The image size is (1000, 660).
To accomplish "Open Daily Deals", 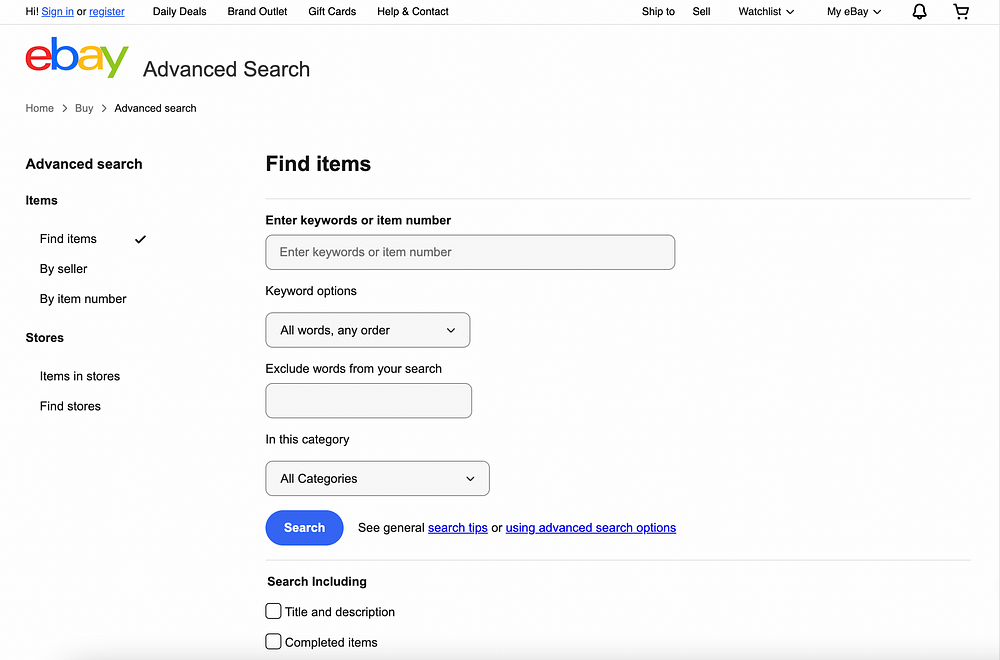I will [x=179, y=11].
